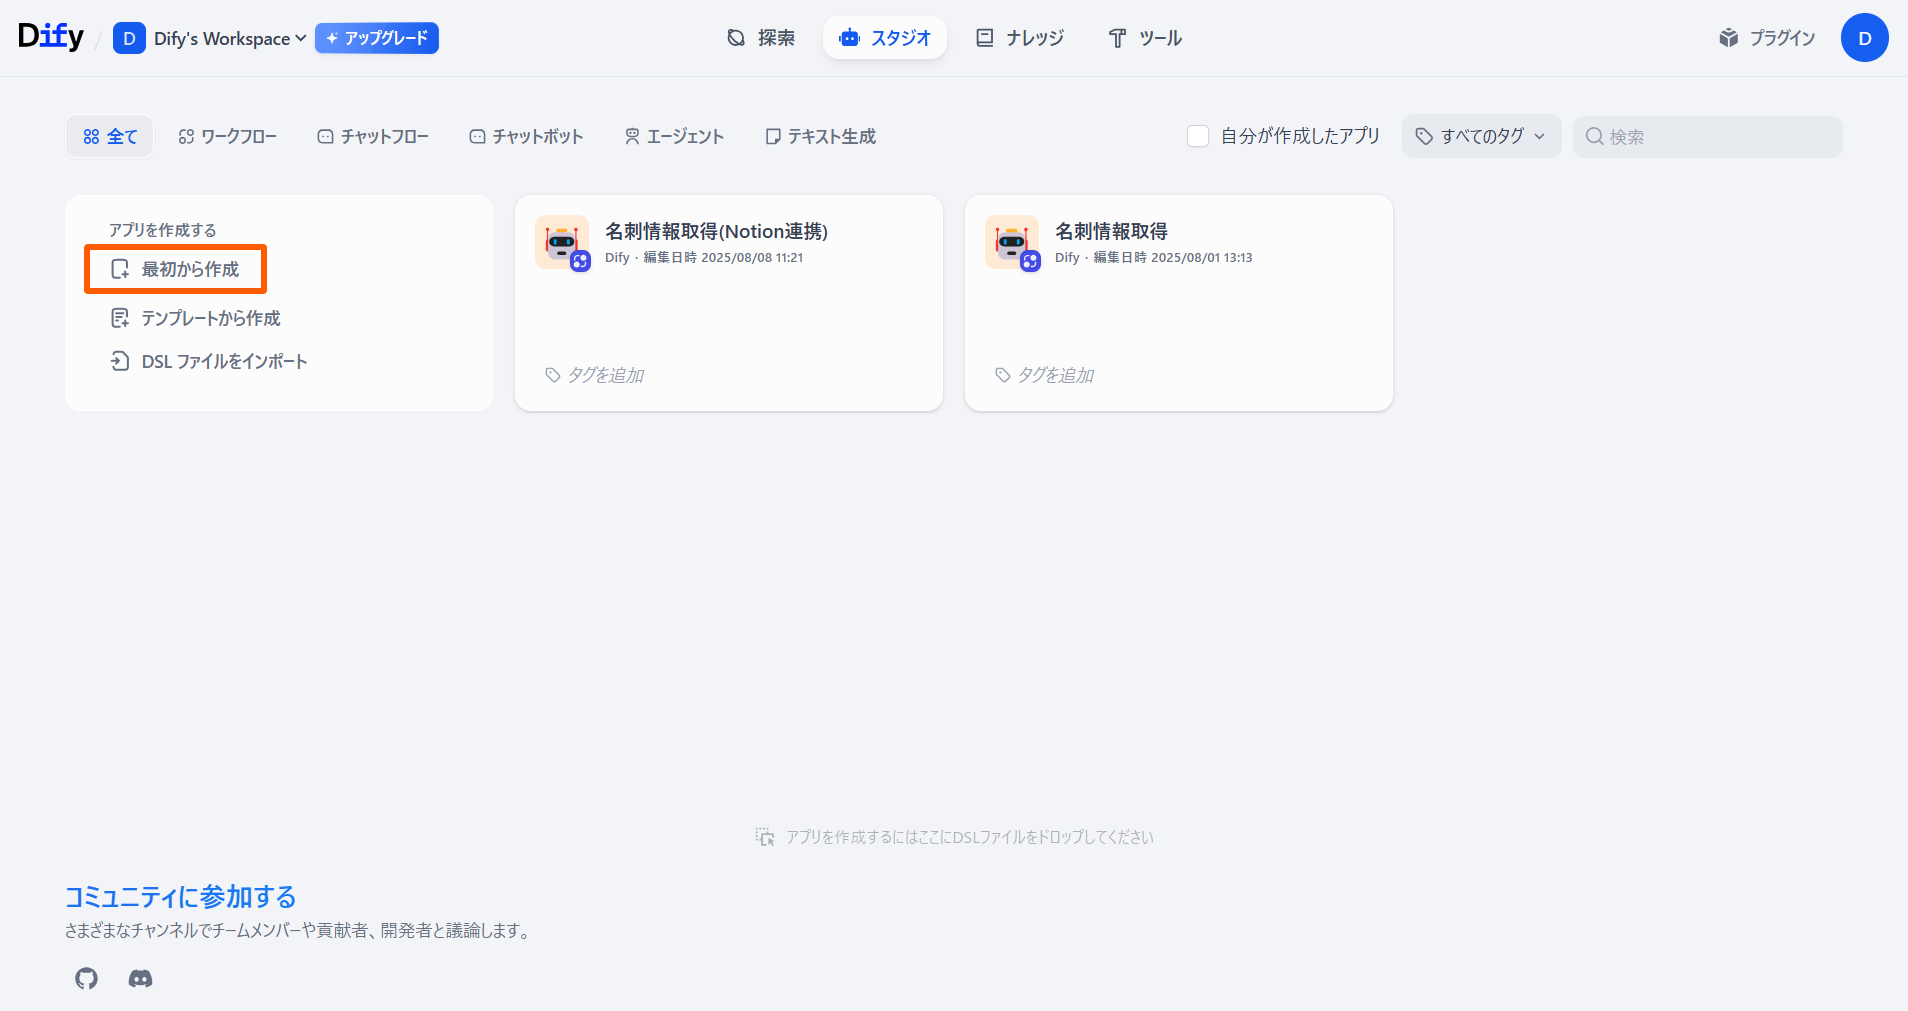This screenshot has width=1908, height=1011.
Task: Enable the 自分が作成したアプリ filter
Action: point(1198,135)
